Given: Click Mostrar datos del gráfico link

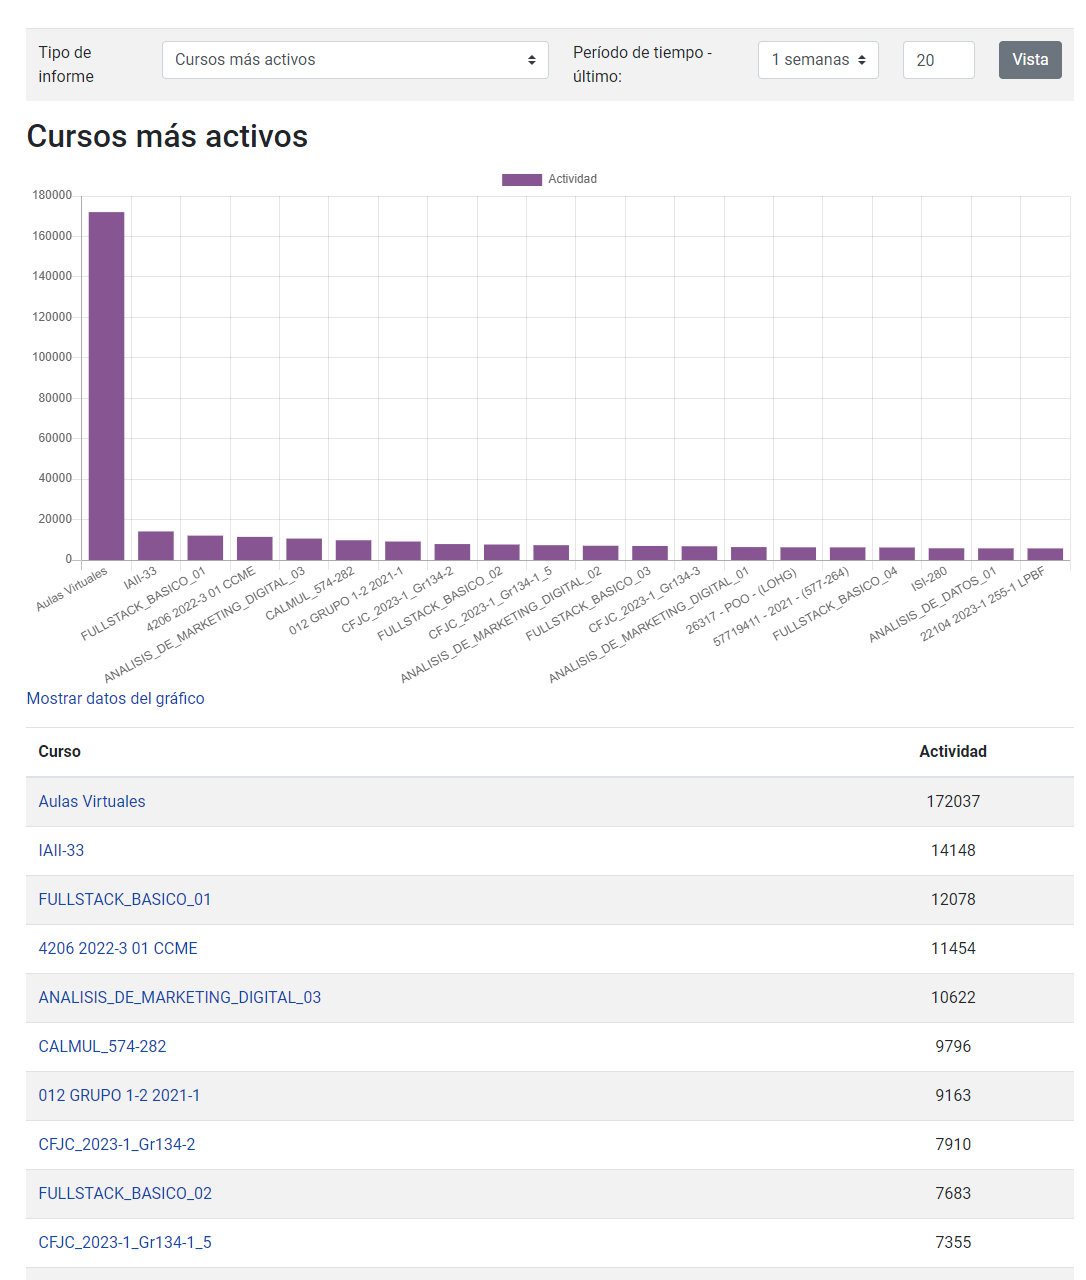Looking at the screenshot, I should [x=115, y=698].
